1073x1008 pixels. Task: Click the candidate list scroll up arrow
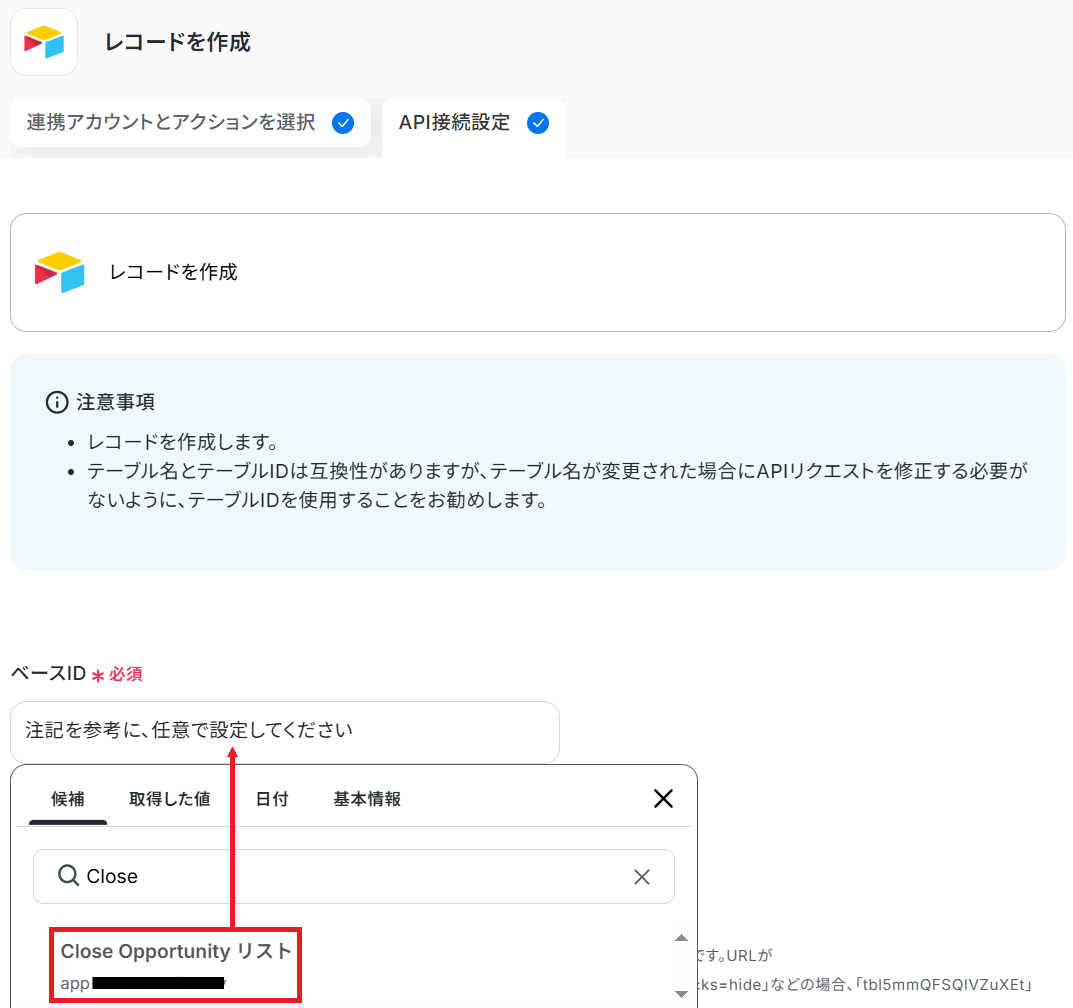click(x=681, y=938)
